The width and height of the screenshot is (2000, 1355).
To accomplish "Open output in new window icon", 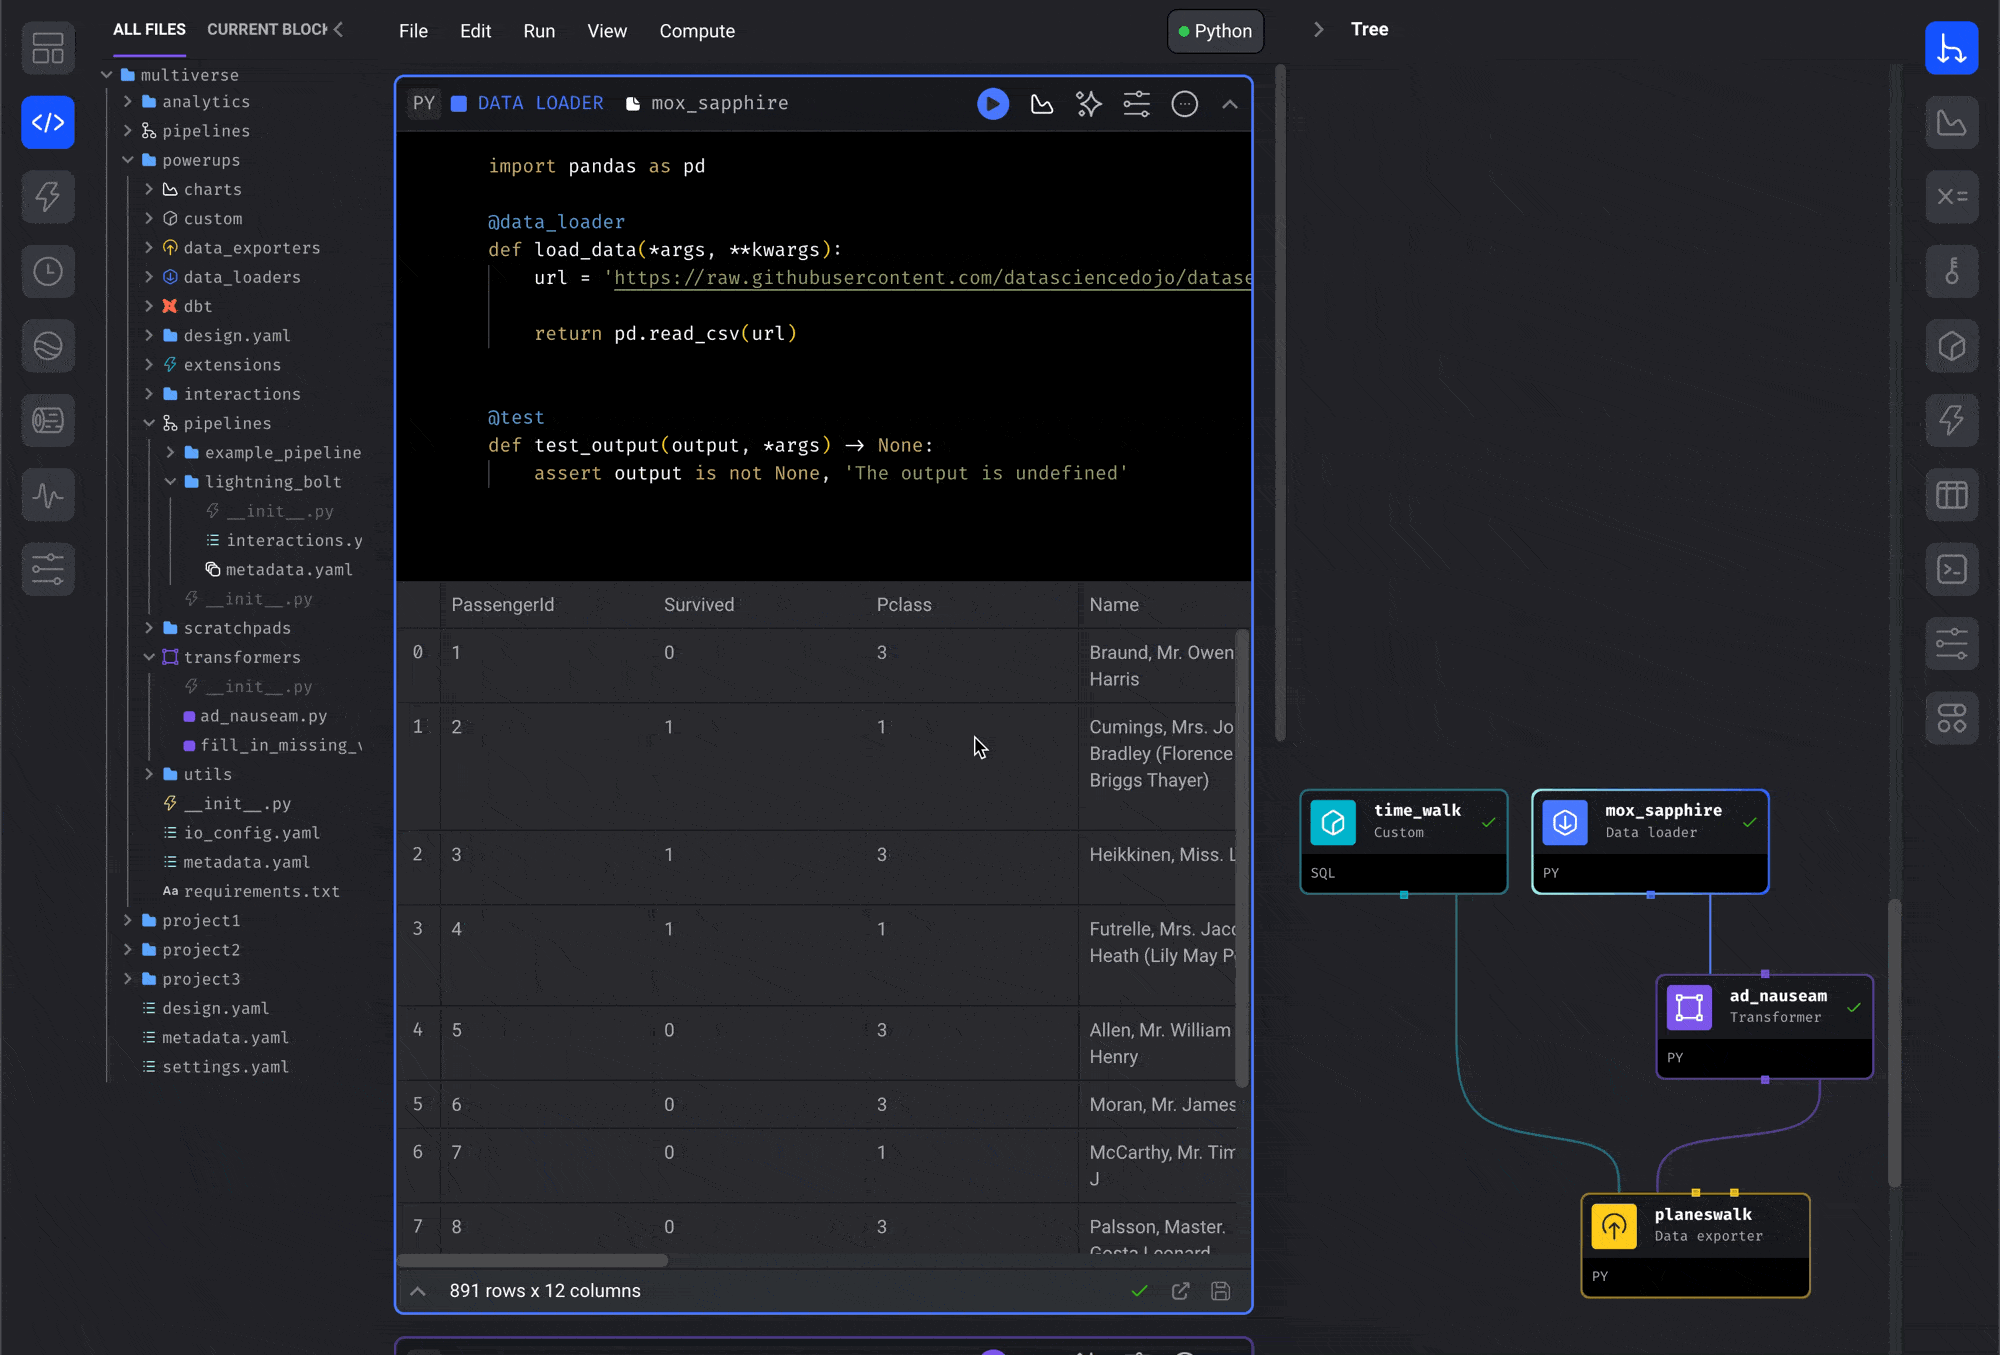I will click(1180, 1291).
